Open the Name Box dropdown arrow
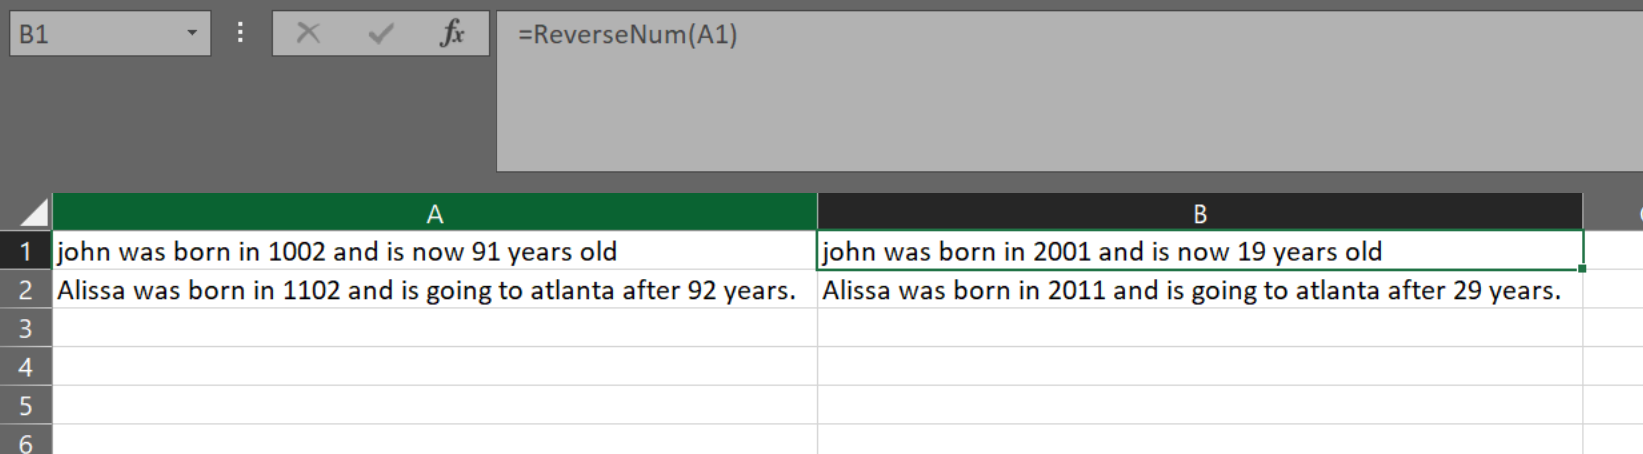1643x454 pixels. coord(191,34)
